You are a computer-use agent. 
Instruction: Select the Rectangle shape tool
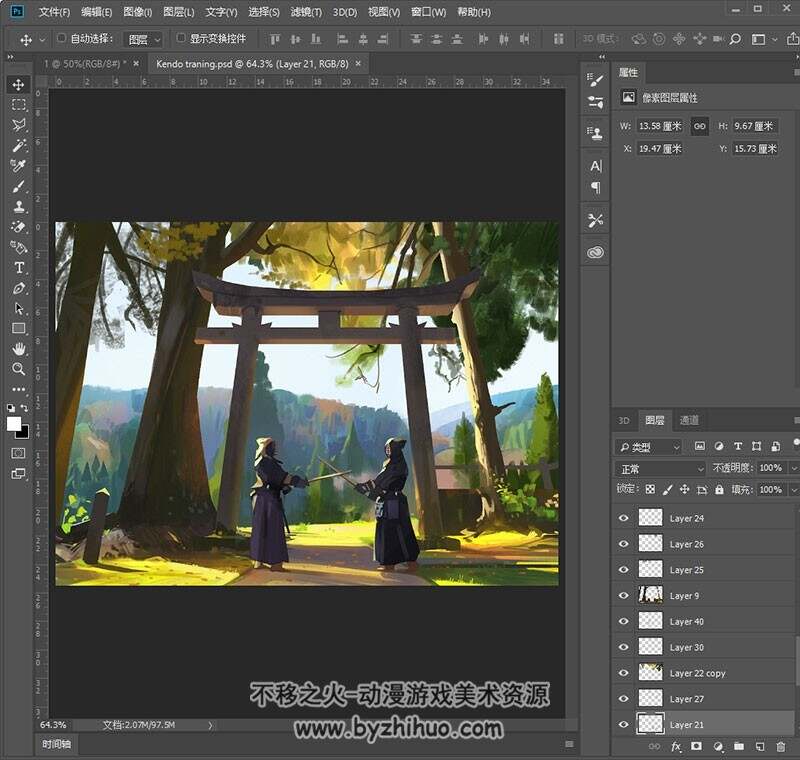19,328
